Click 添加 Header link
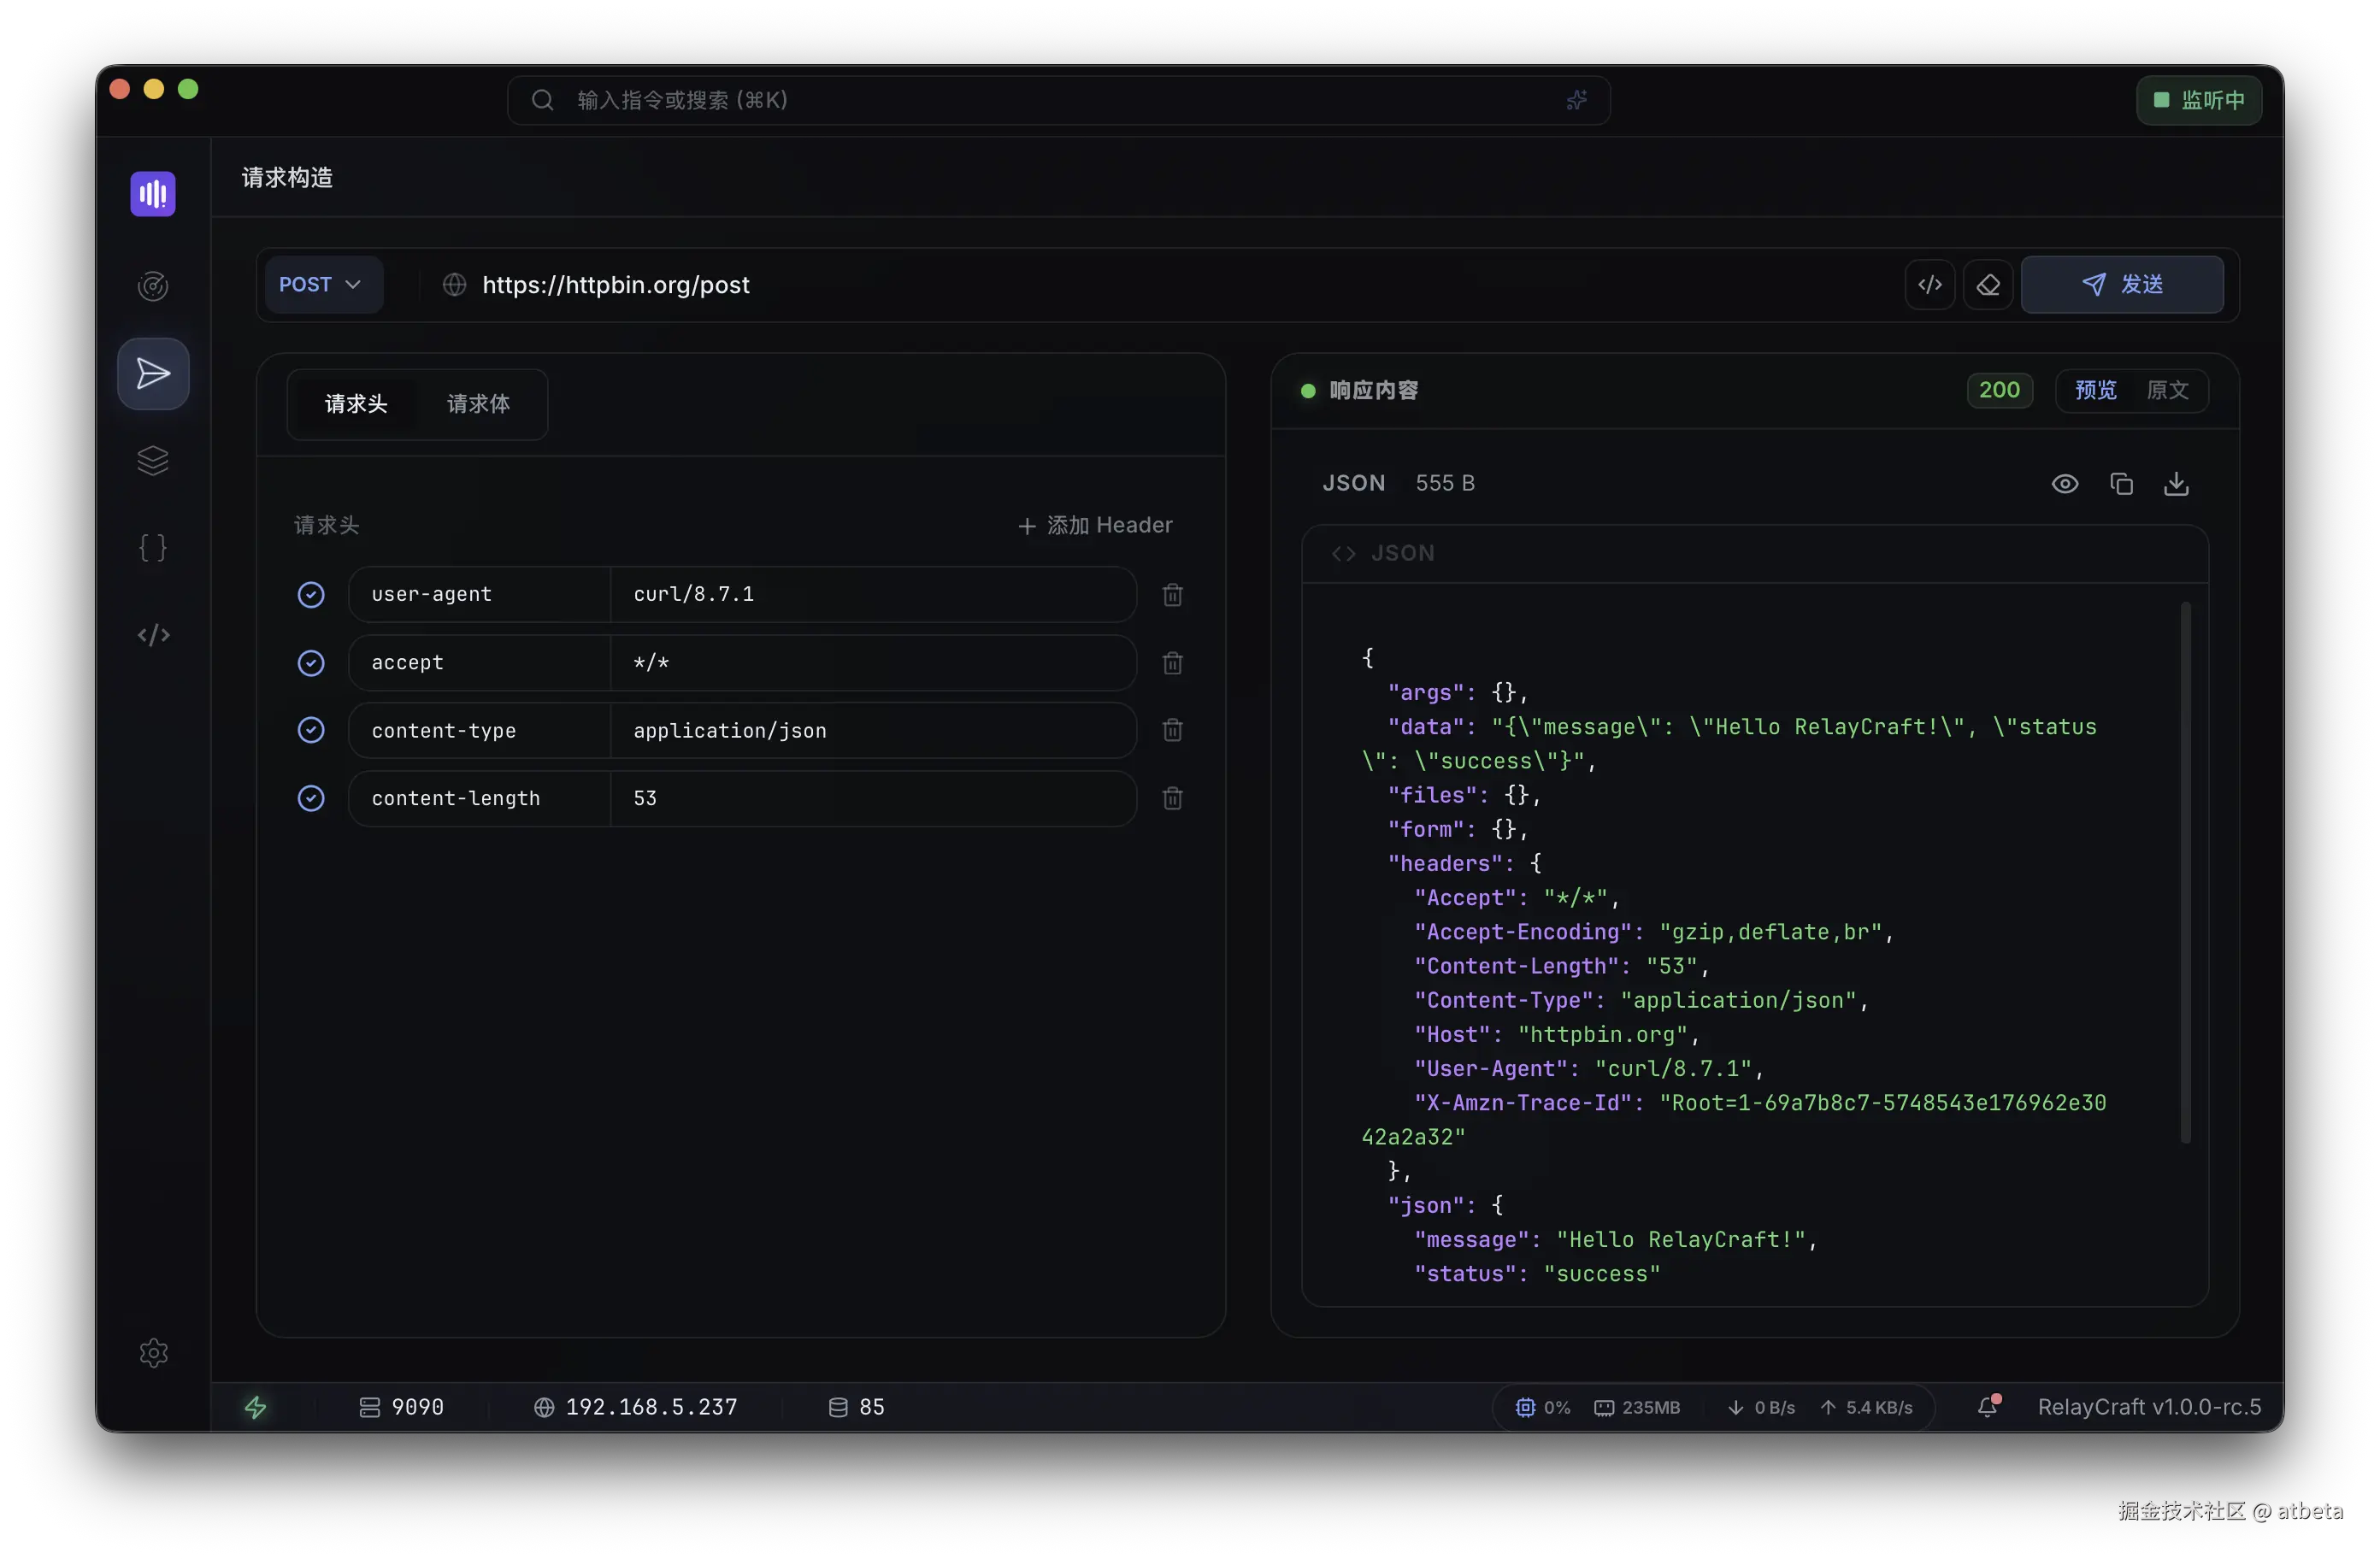 (1095, 525)
